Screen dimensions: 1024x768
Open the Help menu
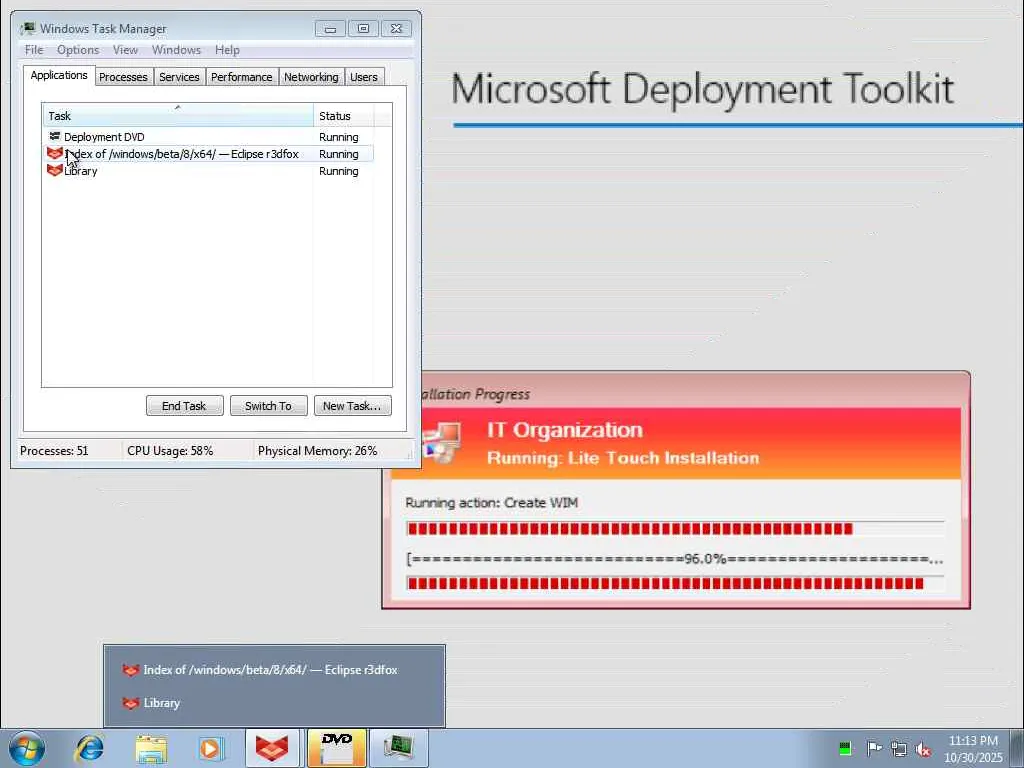click(227, 50)
